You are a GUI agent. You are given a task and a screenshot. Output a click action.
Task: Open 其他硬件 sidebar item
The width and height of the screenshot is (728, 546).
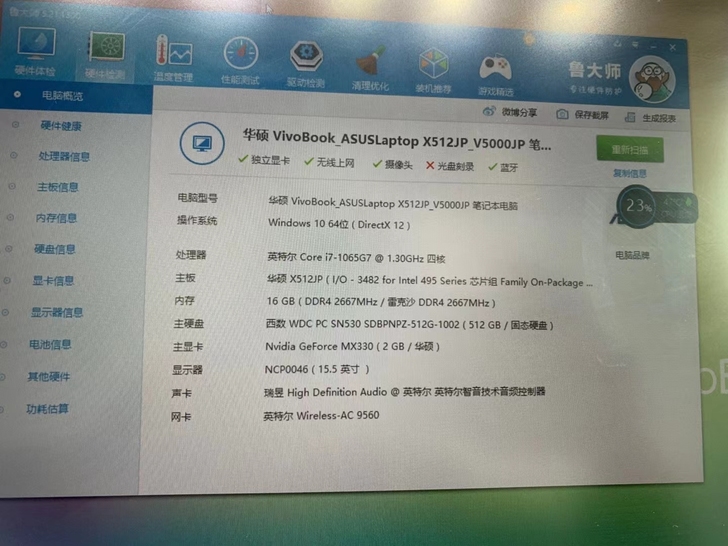[49, 377]
